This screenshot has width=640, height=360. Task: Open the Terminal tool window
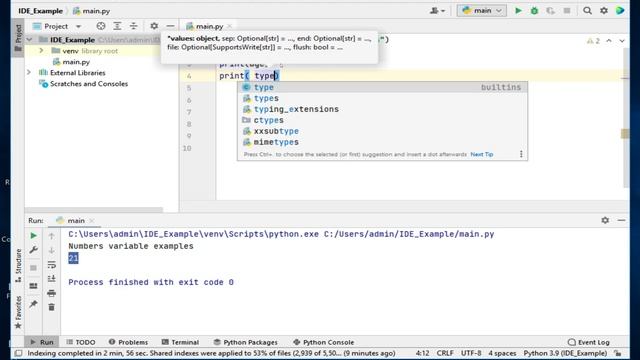[x=180, y=342]
